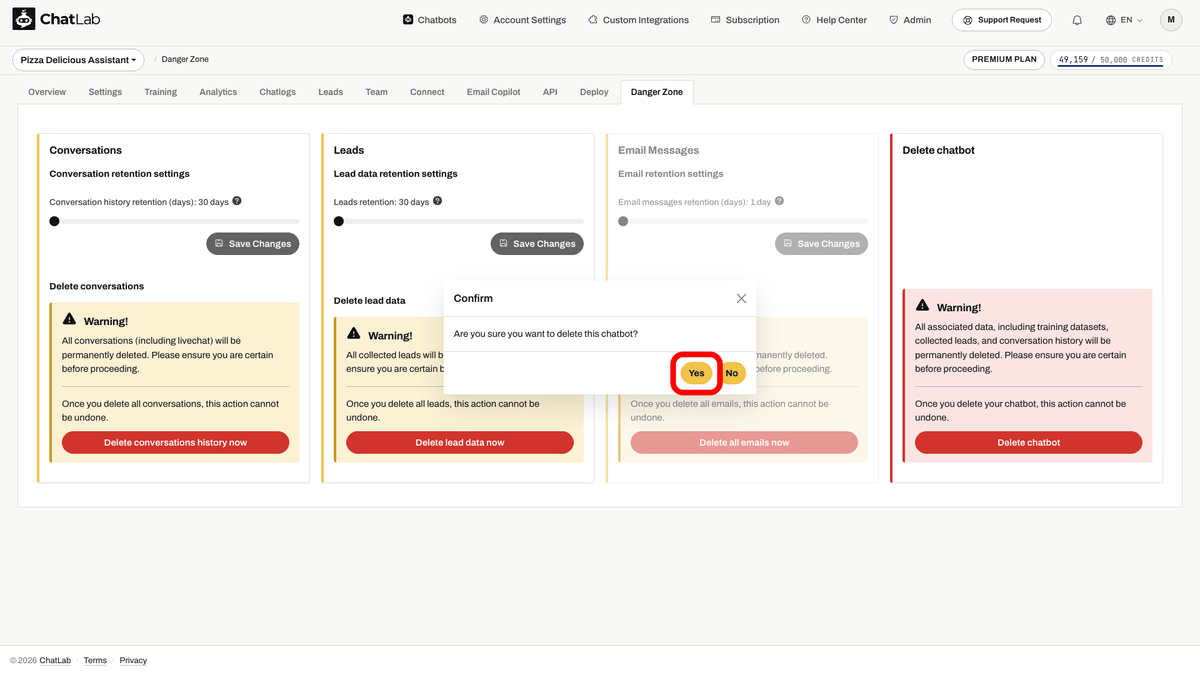Close the Confirm dialog with X
The image size is (1200, 675).
741,298
